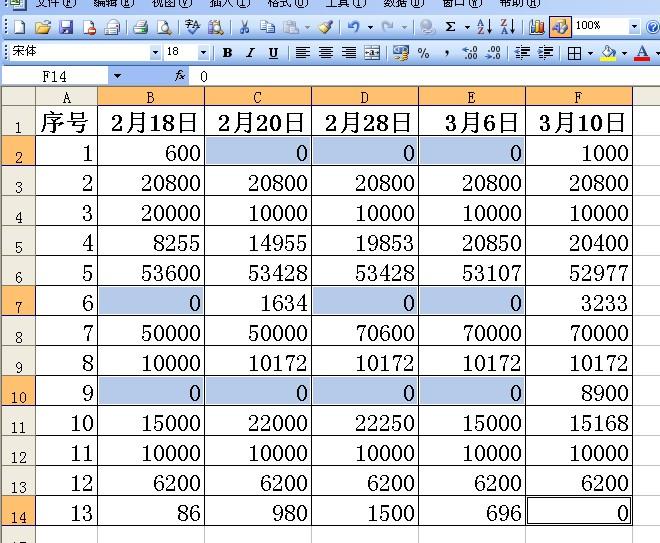This screenshot has width=660, height=543.
Task: Toggle align right
Action: 349,53
